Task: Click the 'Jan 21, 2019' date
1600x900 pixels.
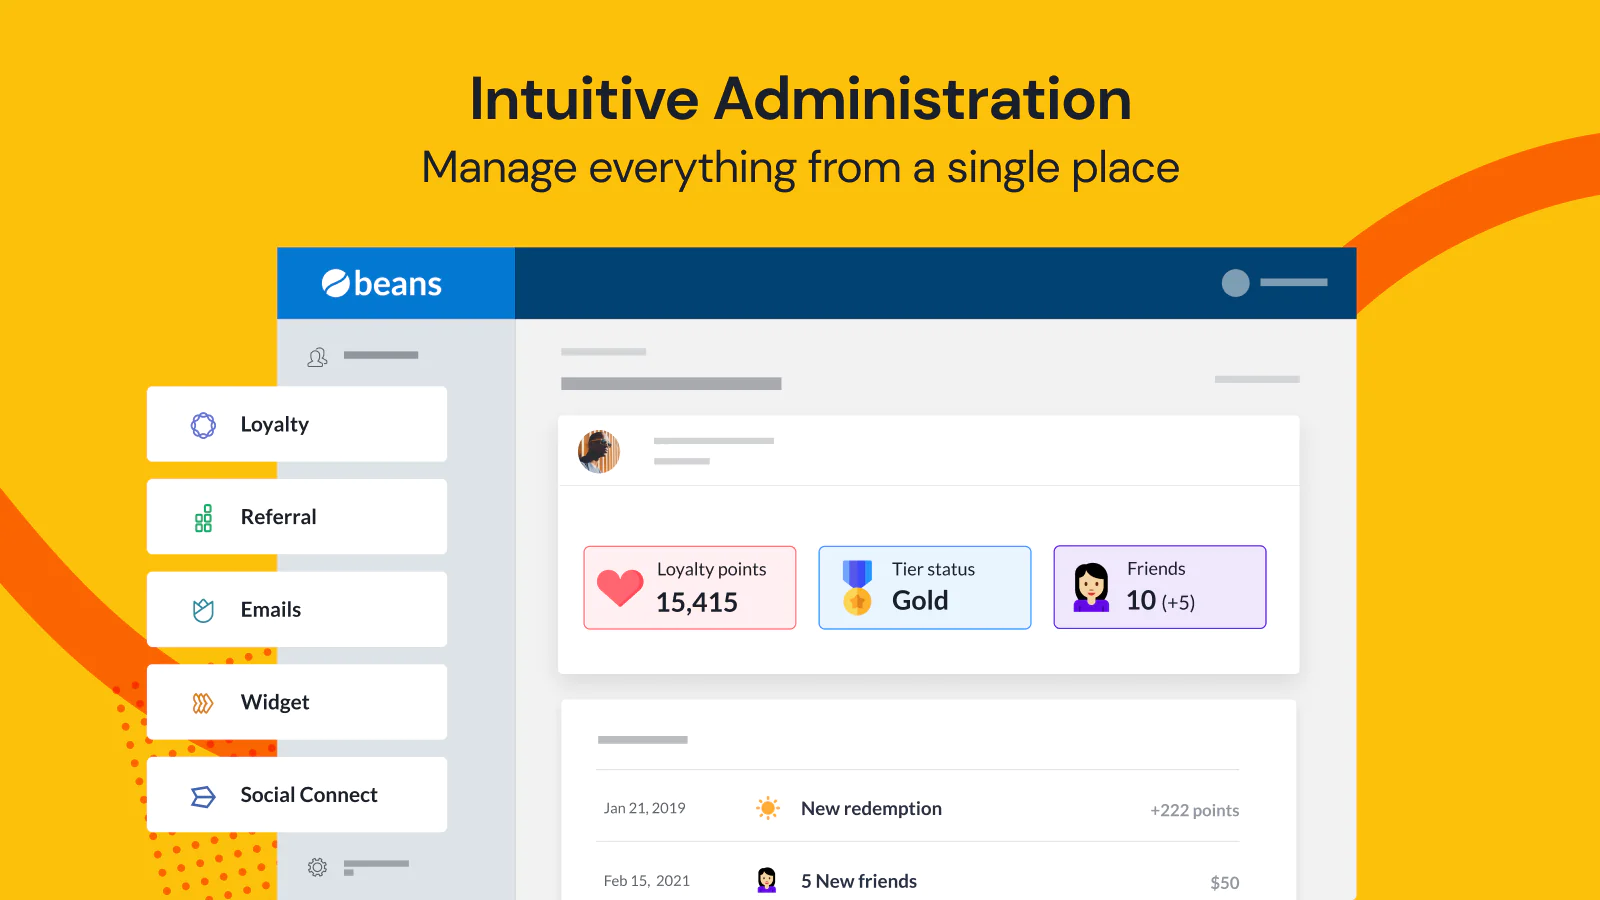Action: click(x=645, y=808)
